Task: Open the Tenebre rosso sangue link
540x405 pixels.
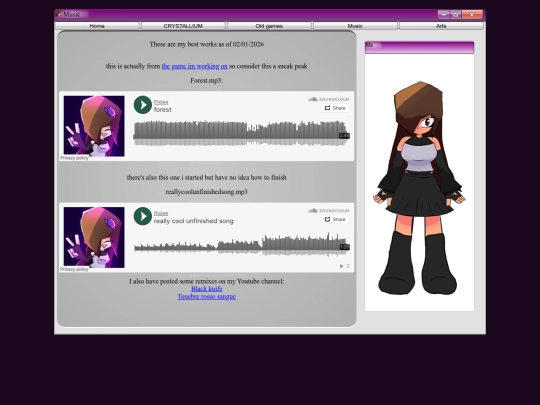Action: 207,297
